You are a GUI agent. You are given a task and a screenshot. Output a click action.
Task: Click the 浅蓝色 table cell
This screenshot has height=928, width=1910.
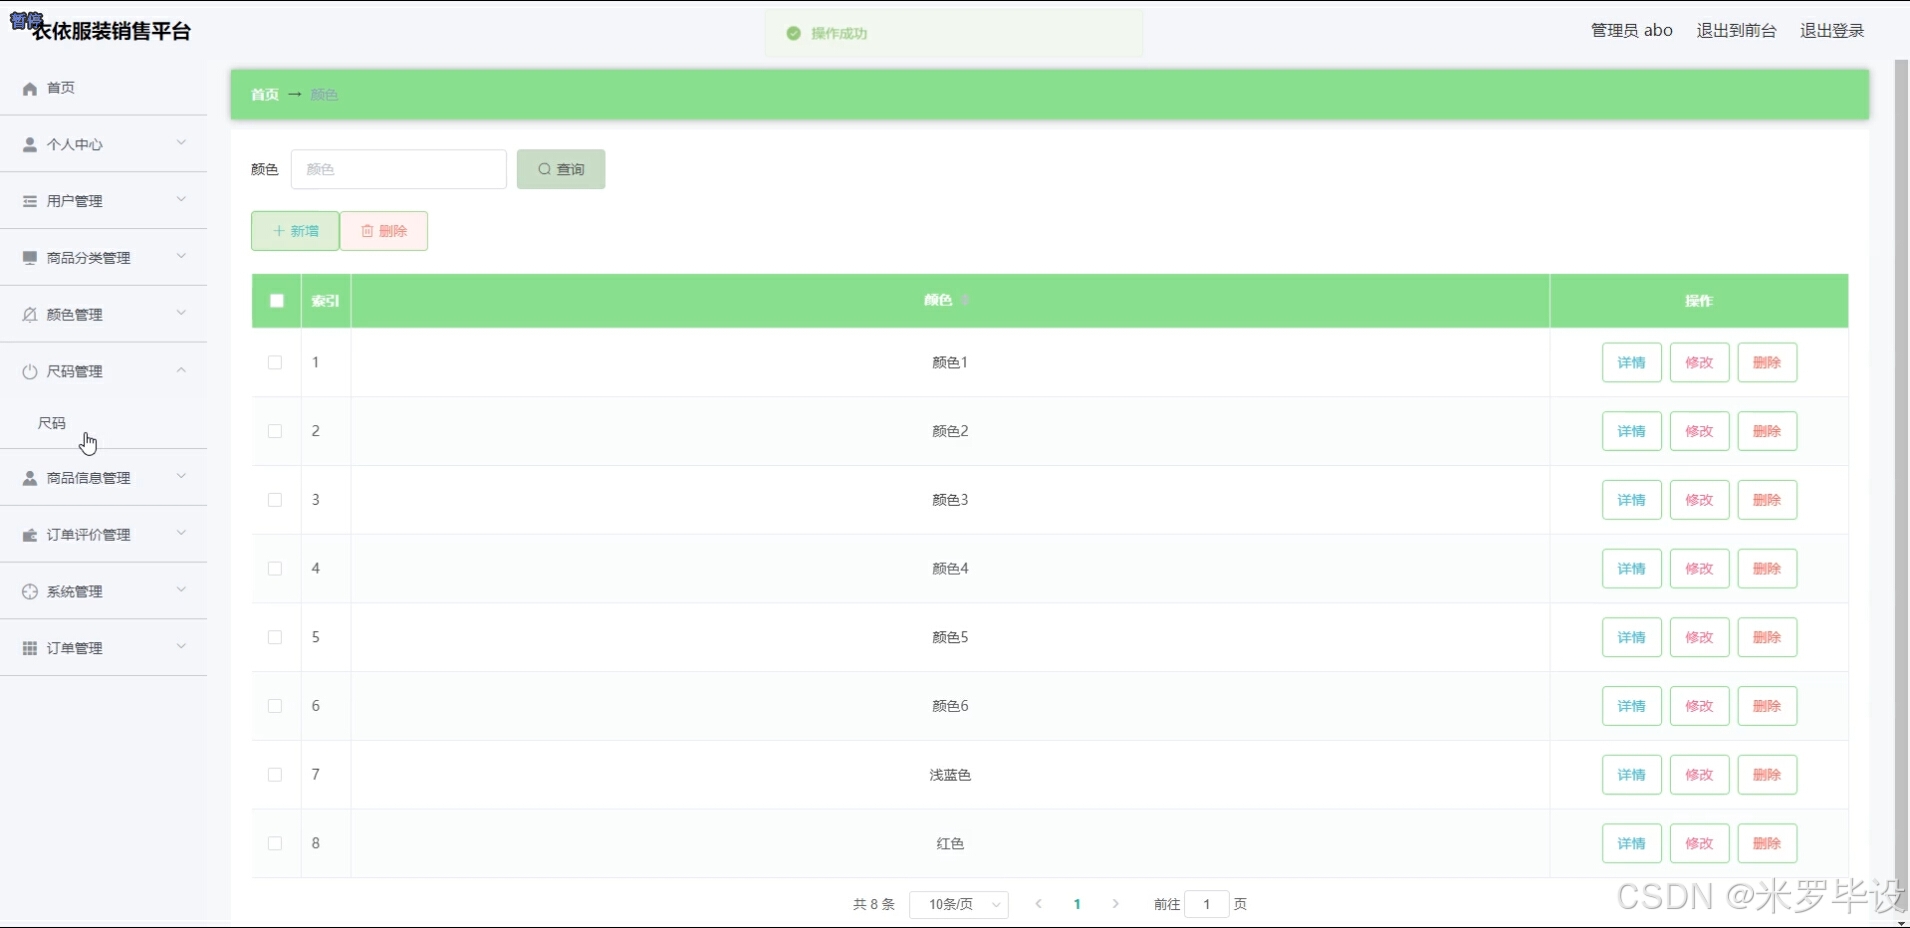point(950,775)
